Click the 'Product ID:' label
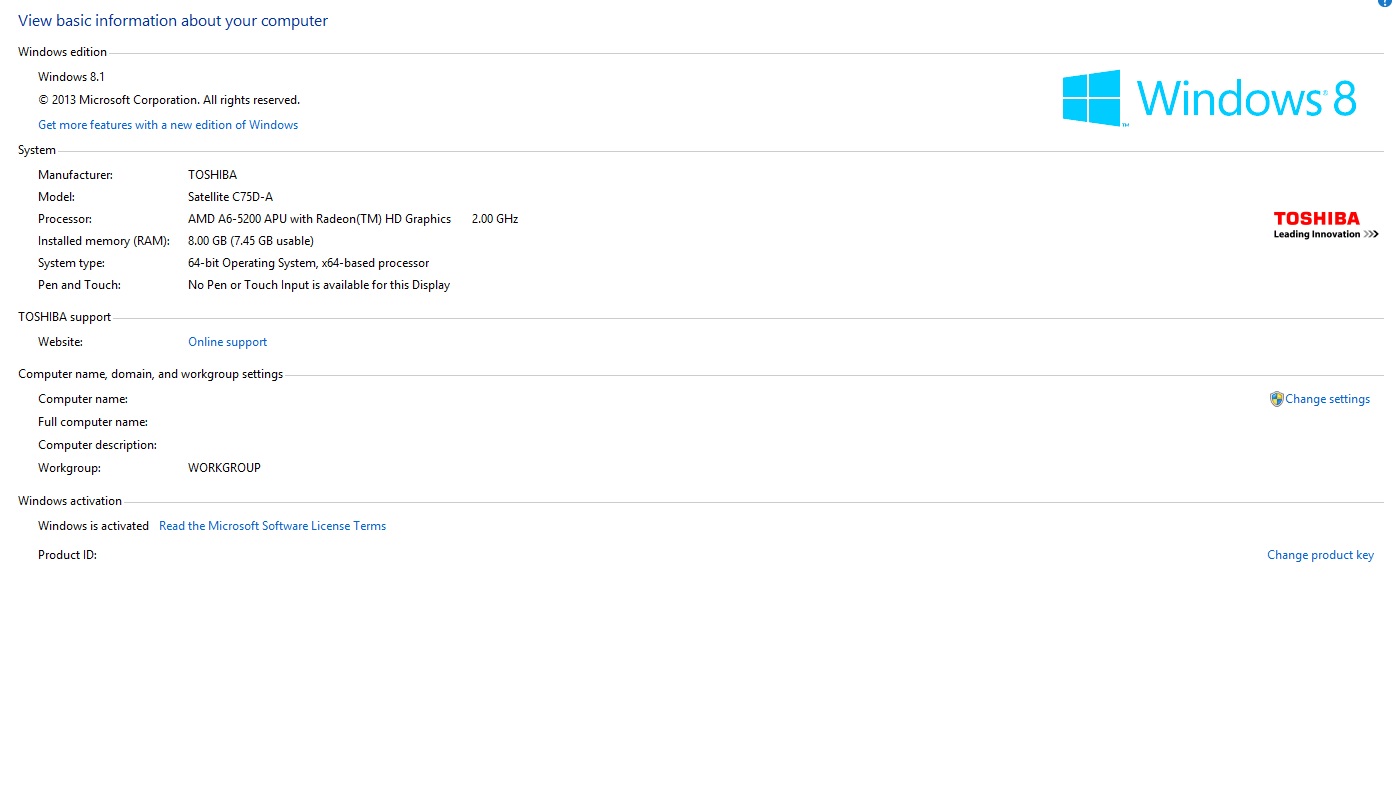The width and height of the screenshot is (1396, 786). [x=67, y=555]
